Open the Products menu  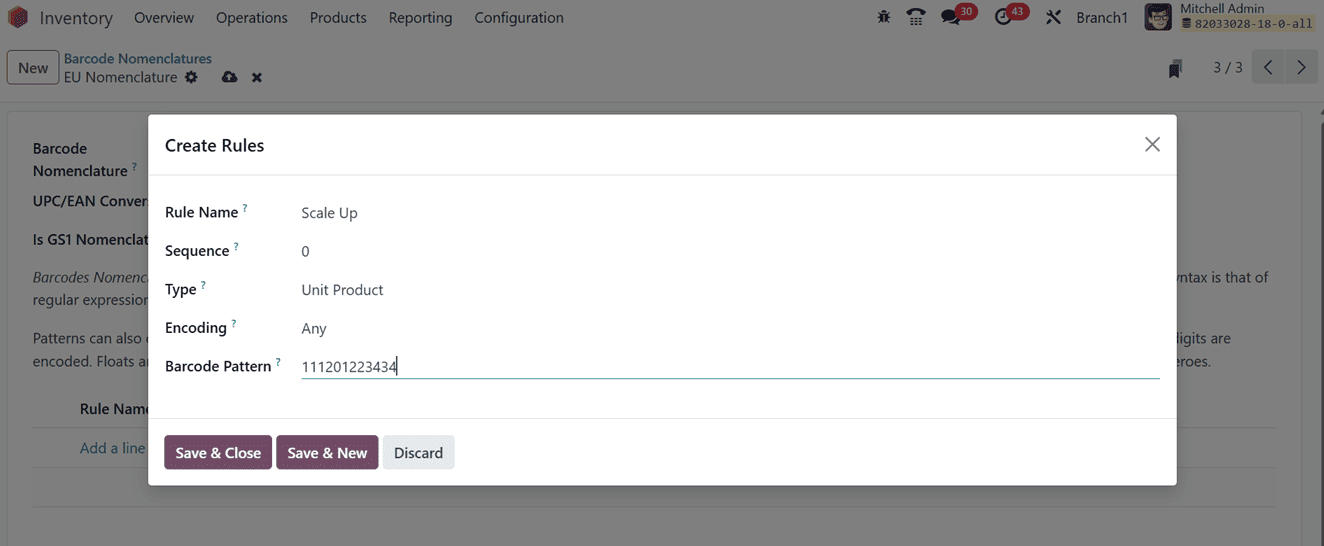[338, 17]
